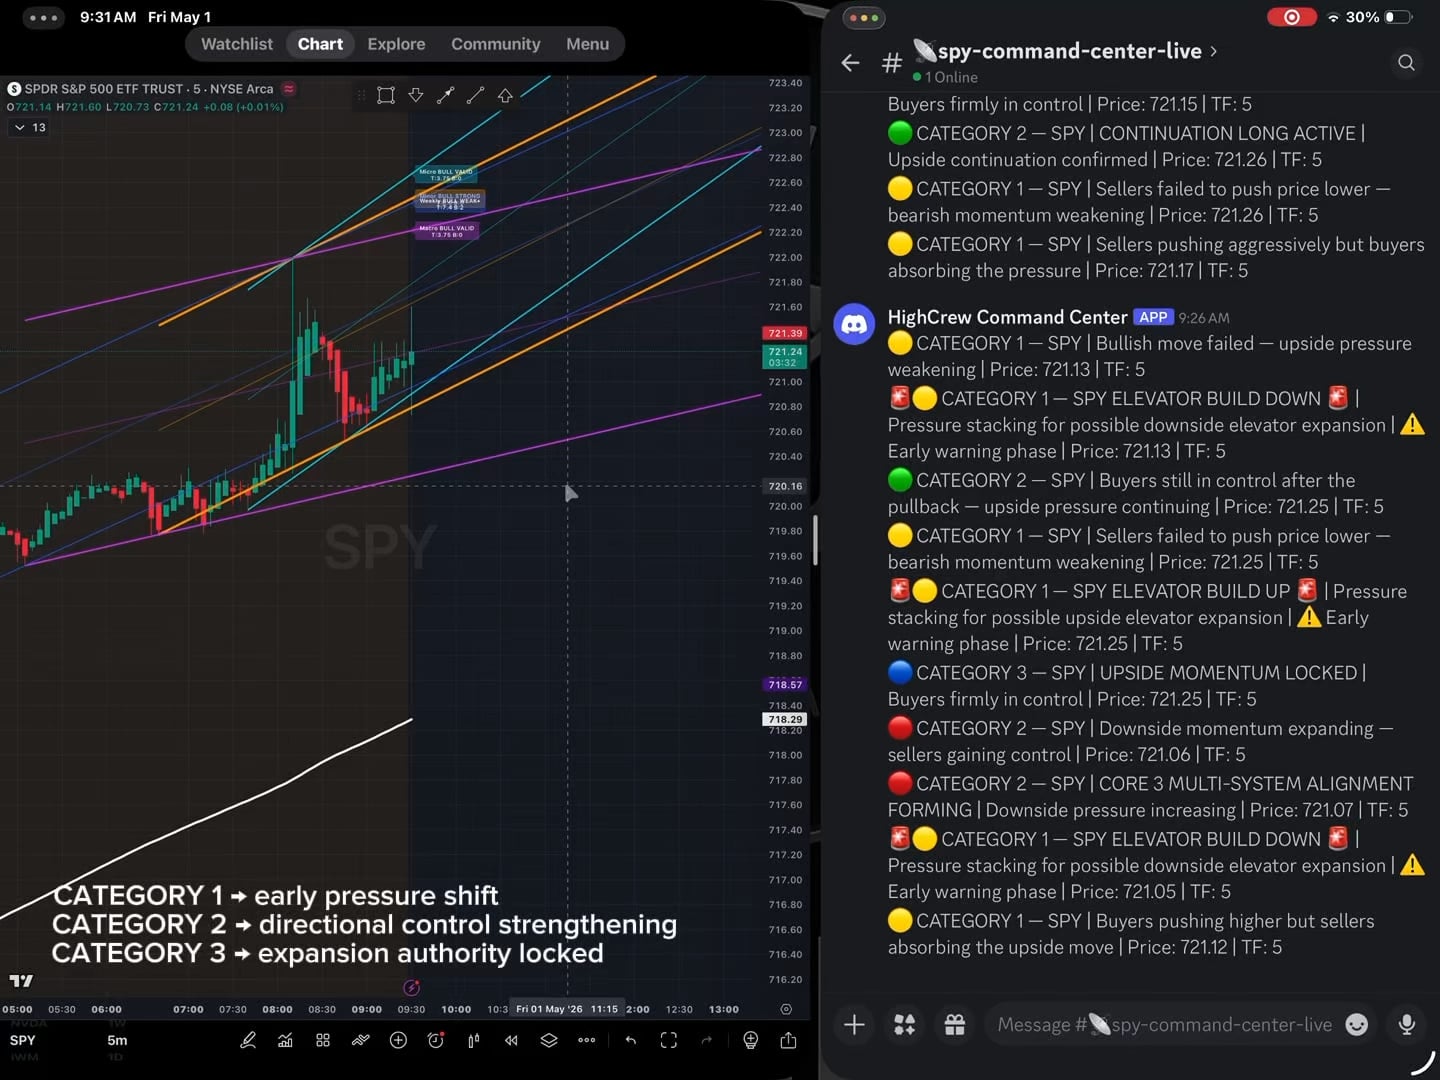
Task: Tap the add symbol plus circle
Action: coord(398,1040)
